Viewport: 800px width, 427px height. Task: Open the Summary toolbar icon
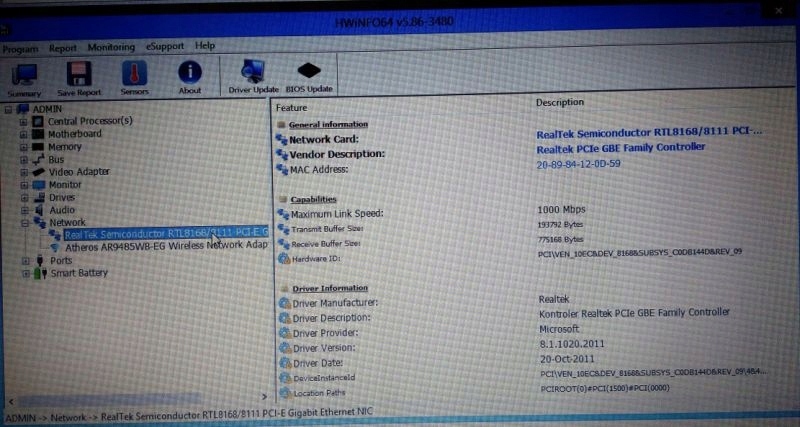click(24, 80)
